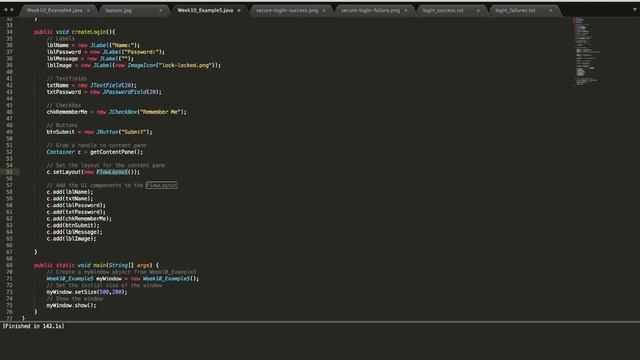The width and height of the screenshot is (640, 360).
Task: Click the "[Finished in 142.1s]" build output
Action: [33, 326]
